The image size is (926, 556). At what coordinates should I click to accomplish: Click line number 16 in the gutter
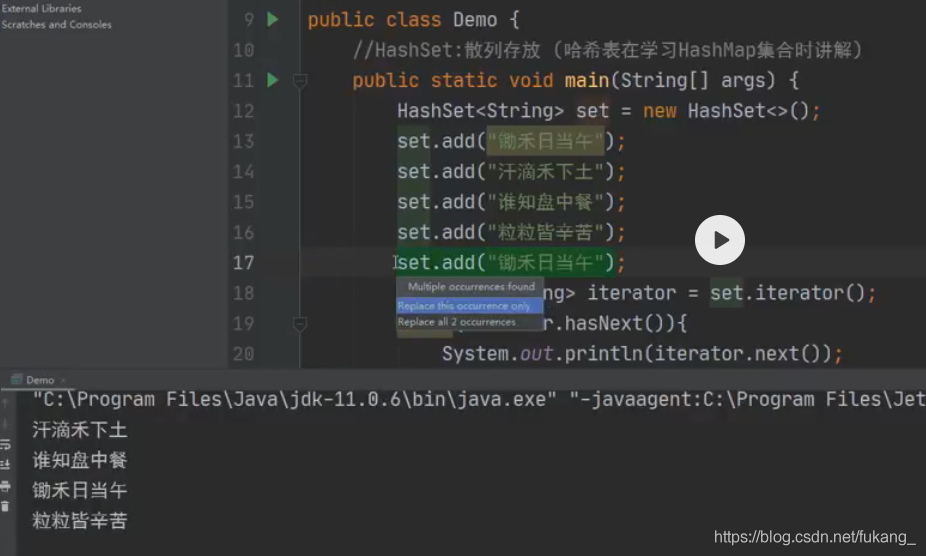[x=243, y=232]
